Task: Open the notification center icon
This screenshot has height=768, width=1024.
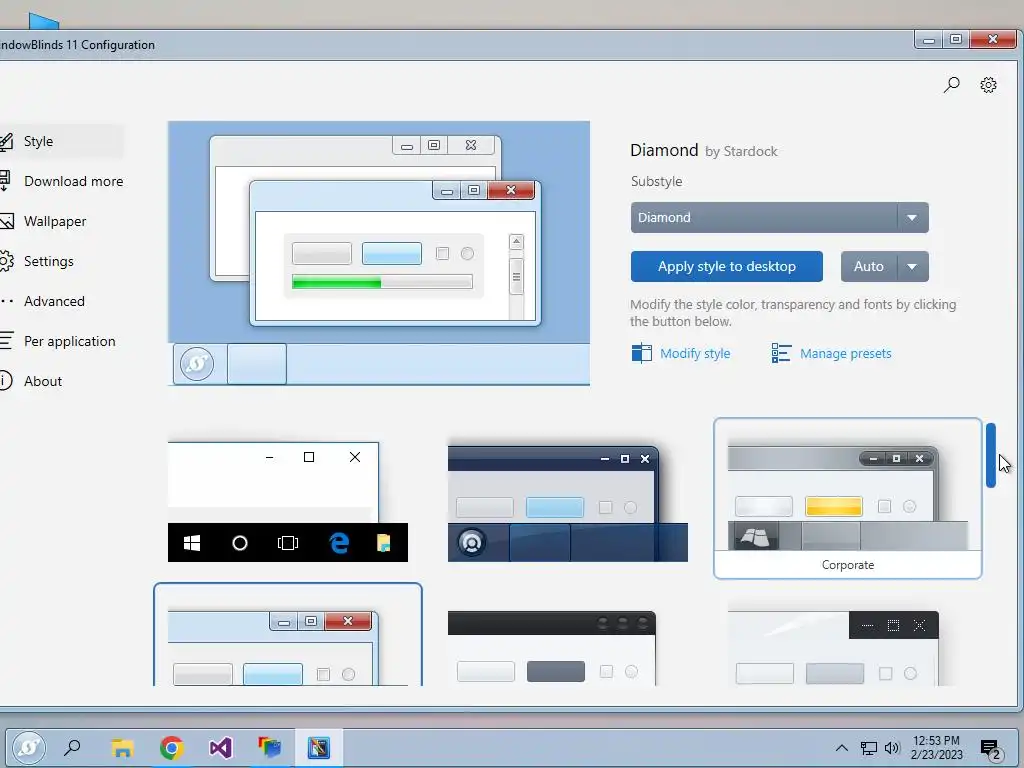Action: pos(990,749)
